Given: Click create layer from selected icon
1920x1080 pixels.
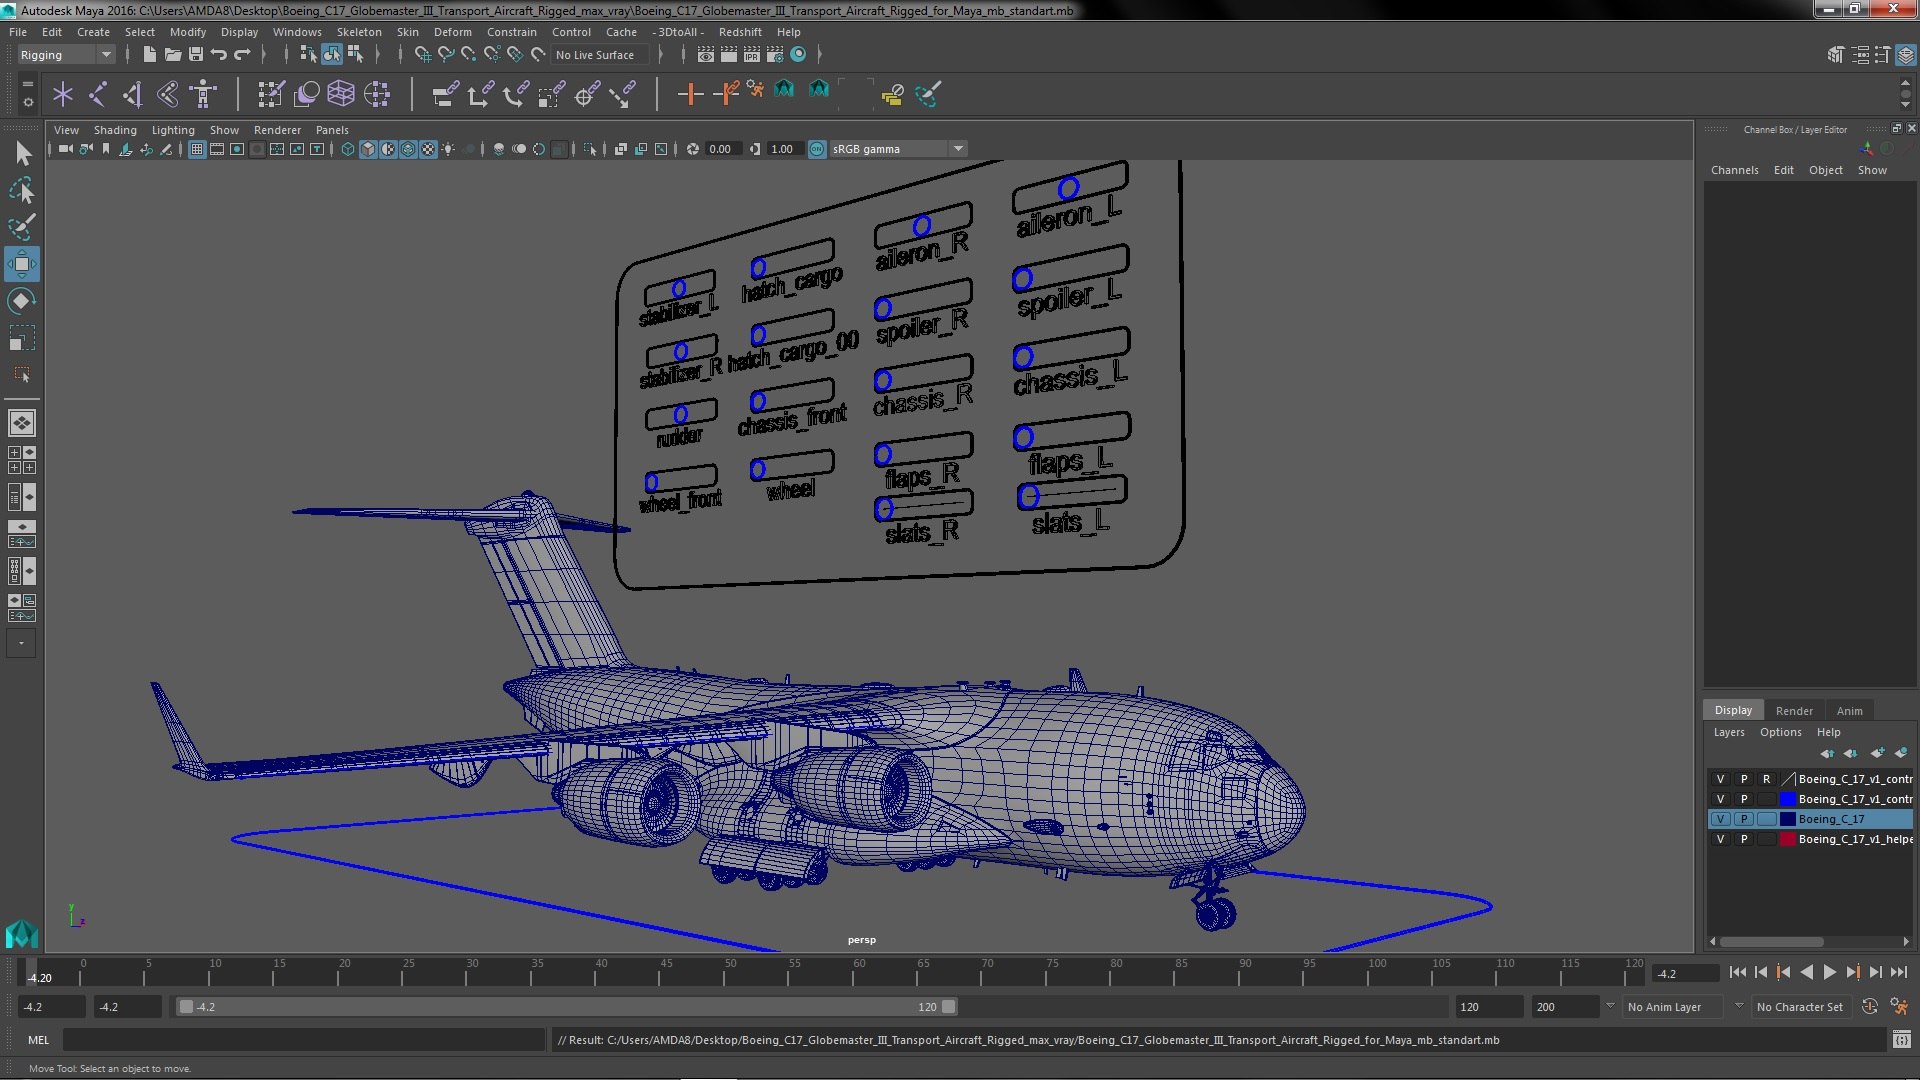Looking at the screenshot, I should [1901, 753].
